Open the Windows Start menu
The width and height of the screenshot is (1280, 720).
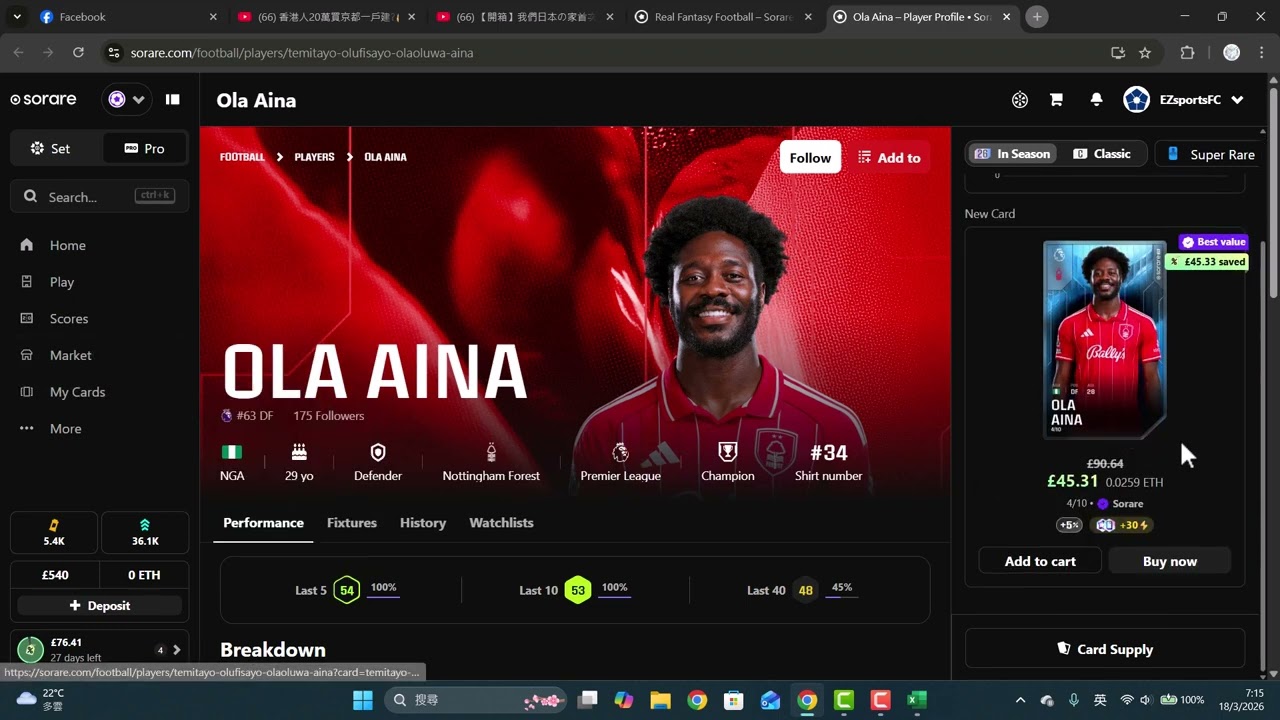pos(363,700)
